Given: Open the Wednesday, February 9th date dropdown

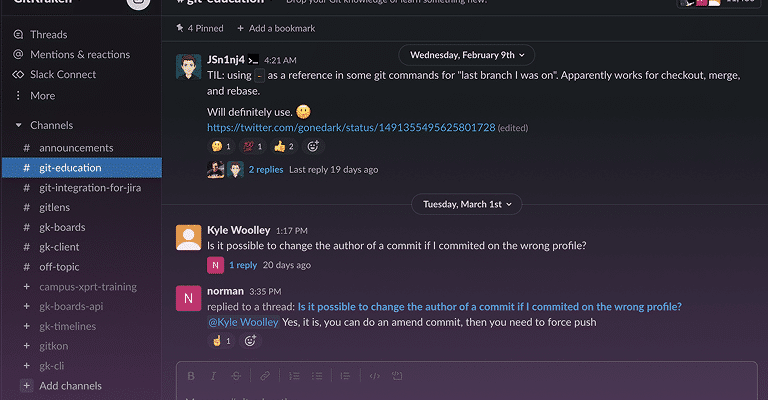Looking at the screenshot, I should tap(466, 55).
